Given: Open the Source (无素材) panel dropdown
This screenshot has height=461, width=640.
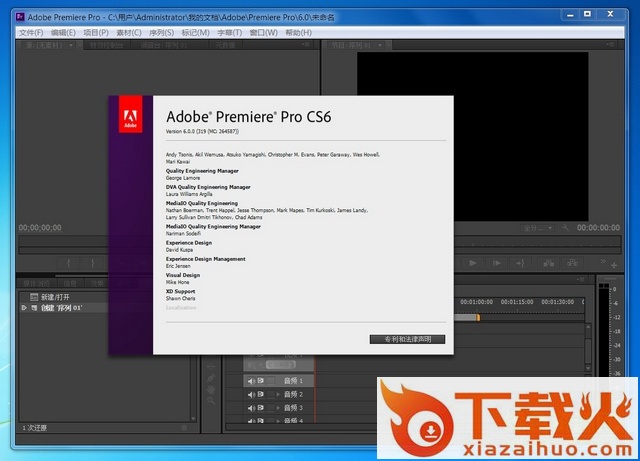Looking at the screenshot, I should [x=71, y=45].
